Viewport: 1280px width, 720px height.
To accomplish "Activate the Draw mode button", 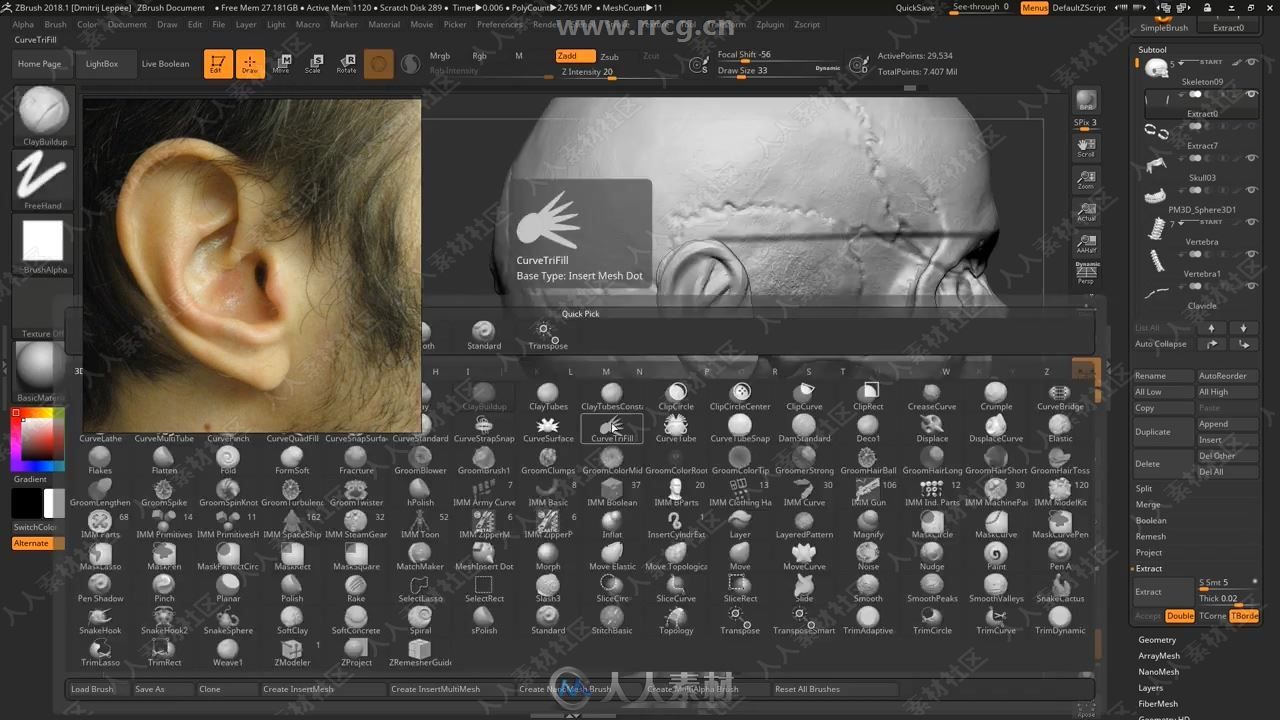I will (250, 64).
